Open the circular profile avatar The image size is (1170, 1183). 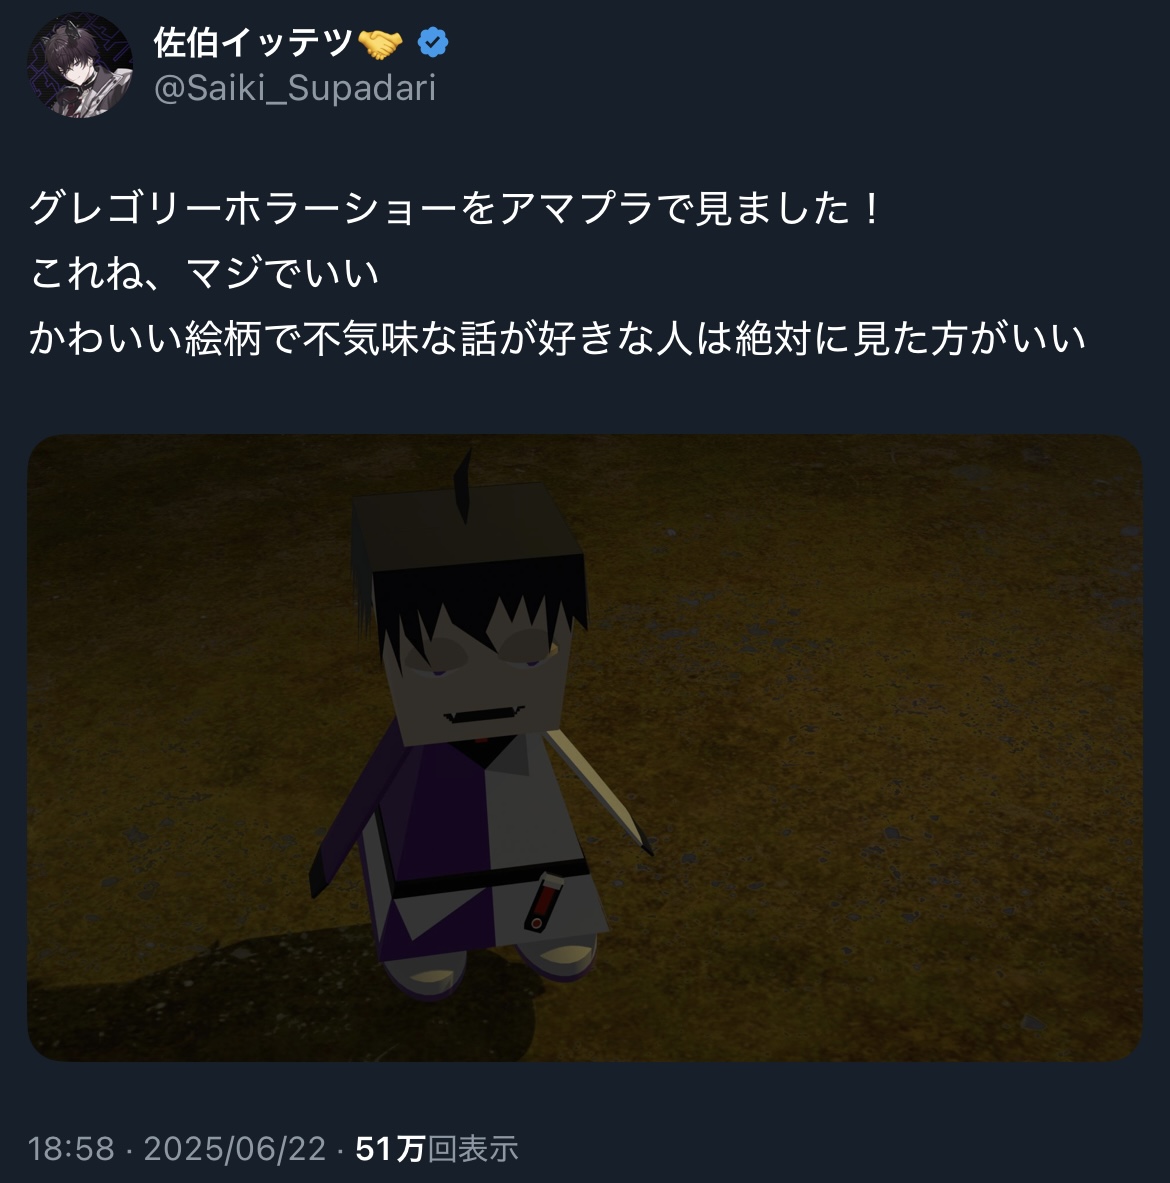(x=80, y=65)
